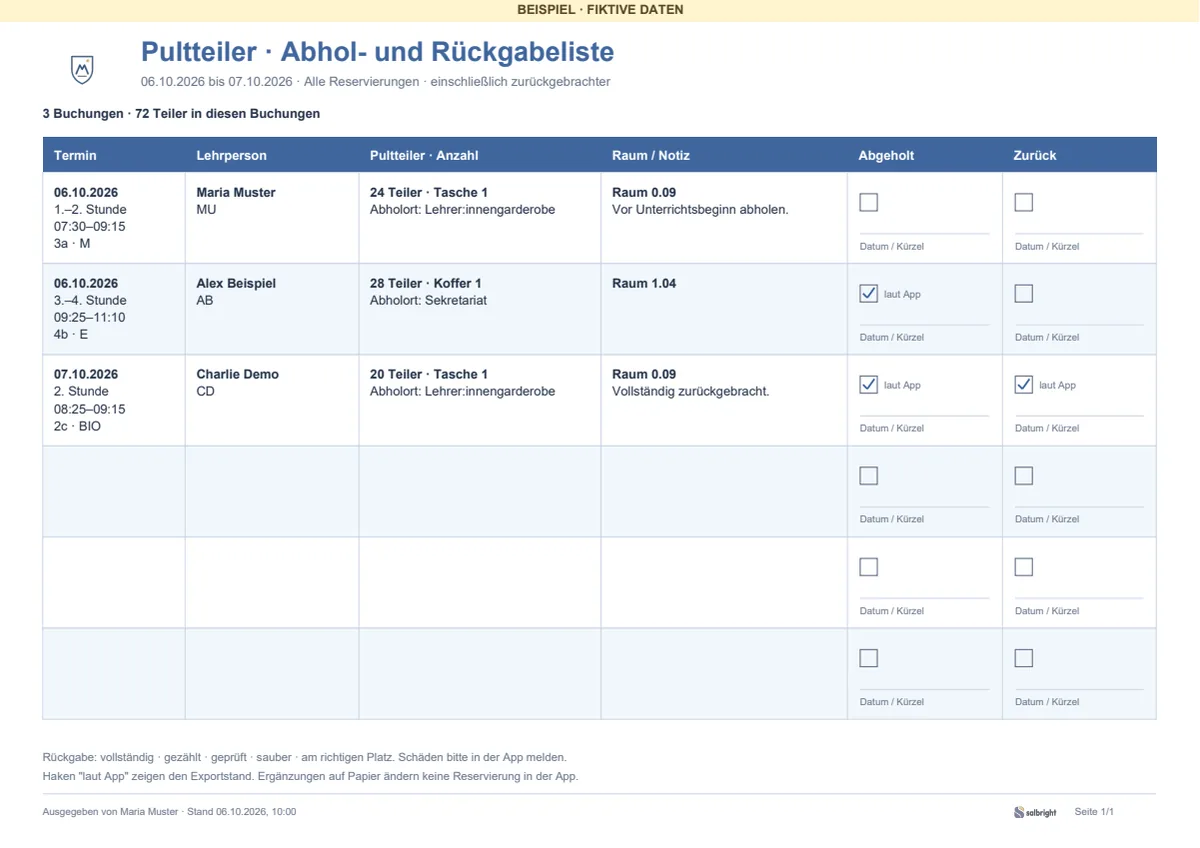The height and width of the screenshot is (848, 1200).
Task: Click the date 07.10.2026 in Termin column
Action: coord(86,374)
